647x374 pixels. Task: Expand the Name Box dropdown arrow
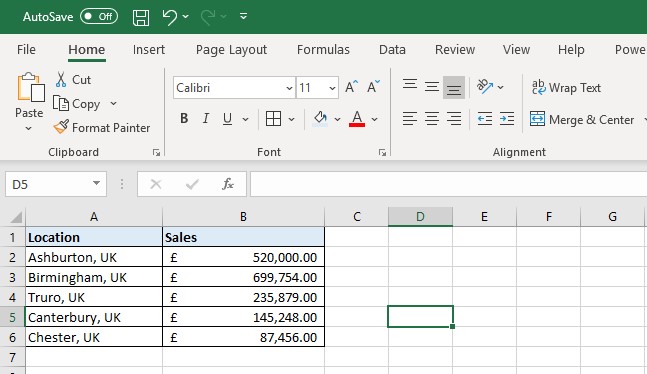pos(96,183)
